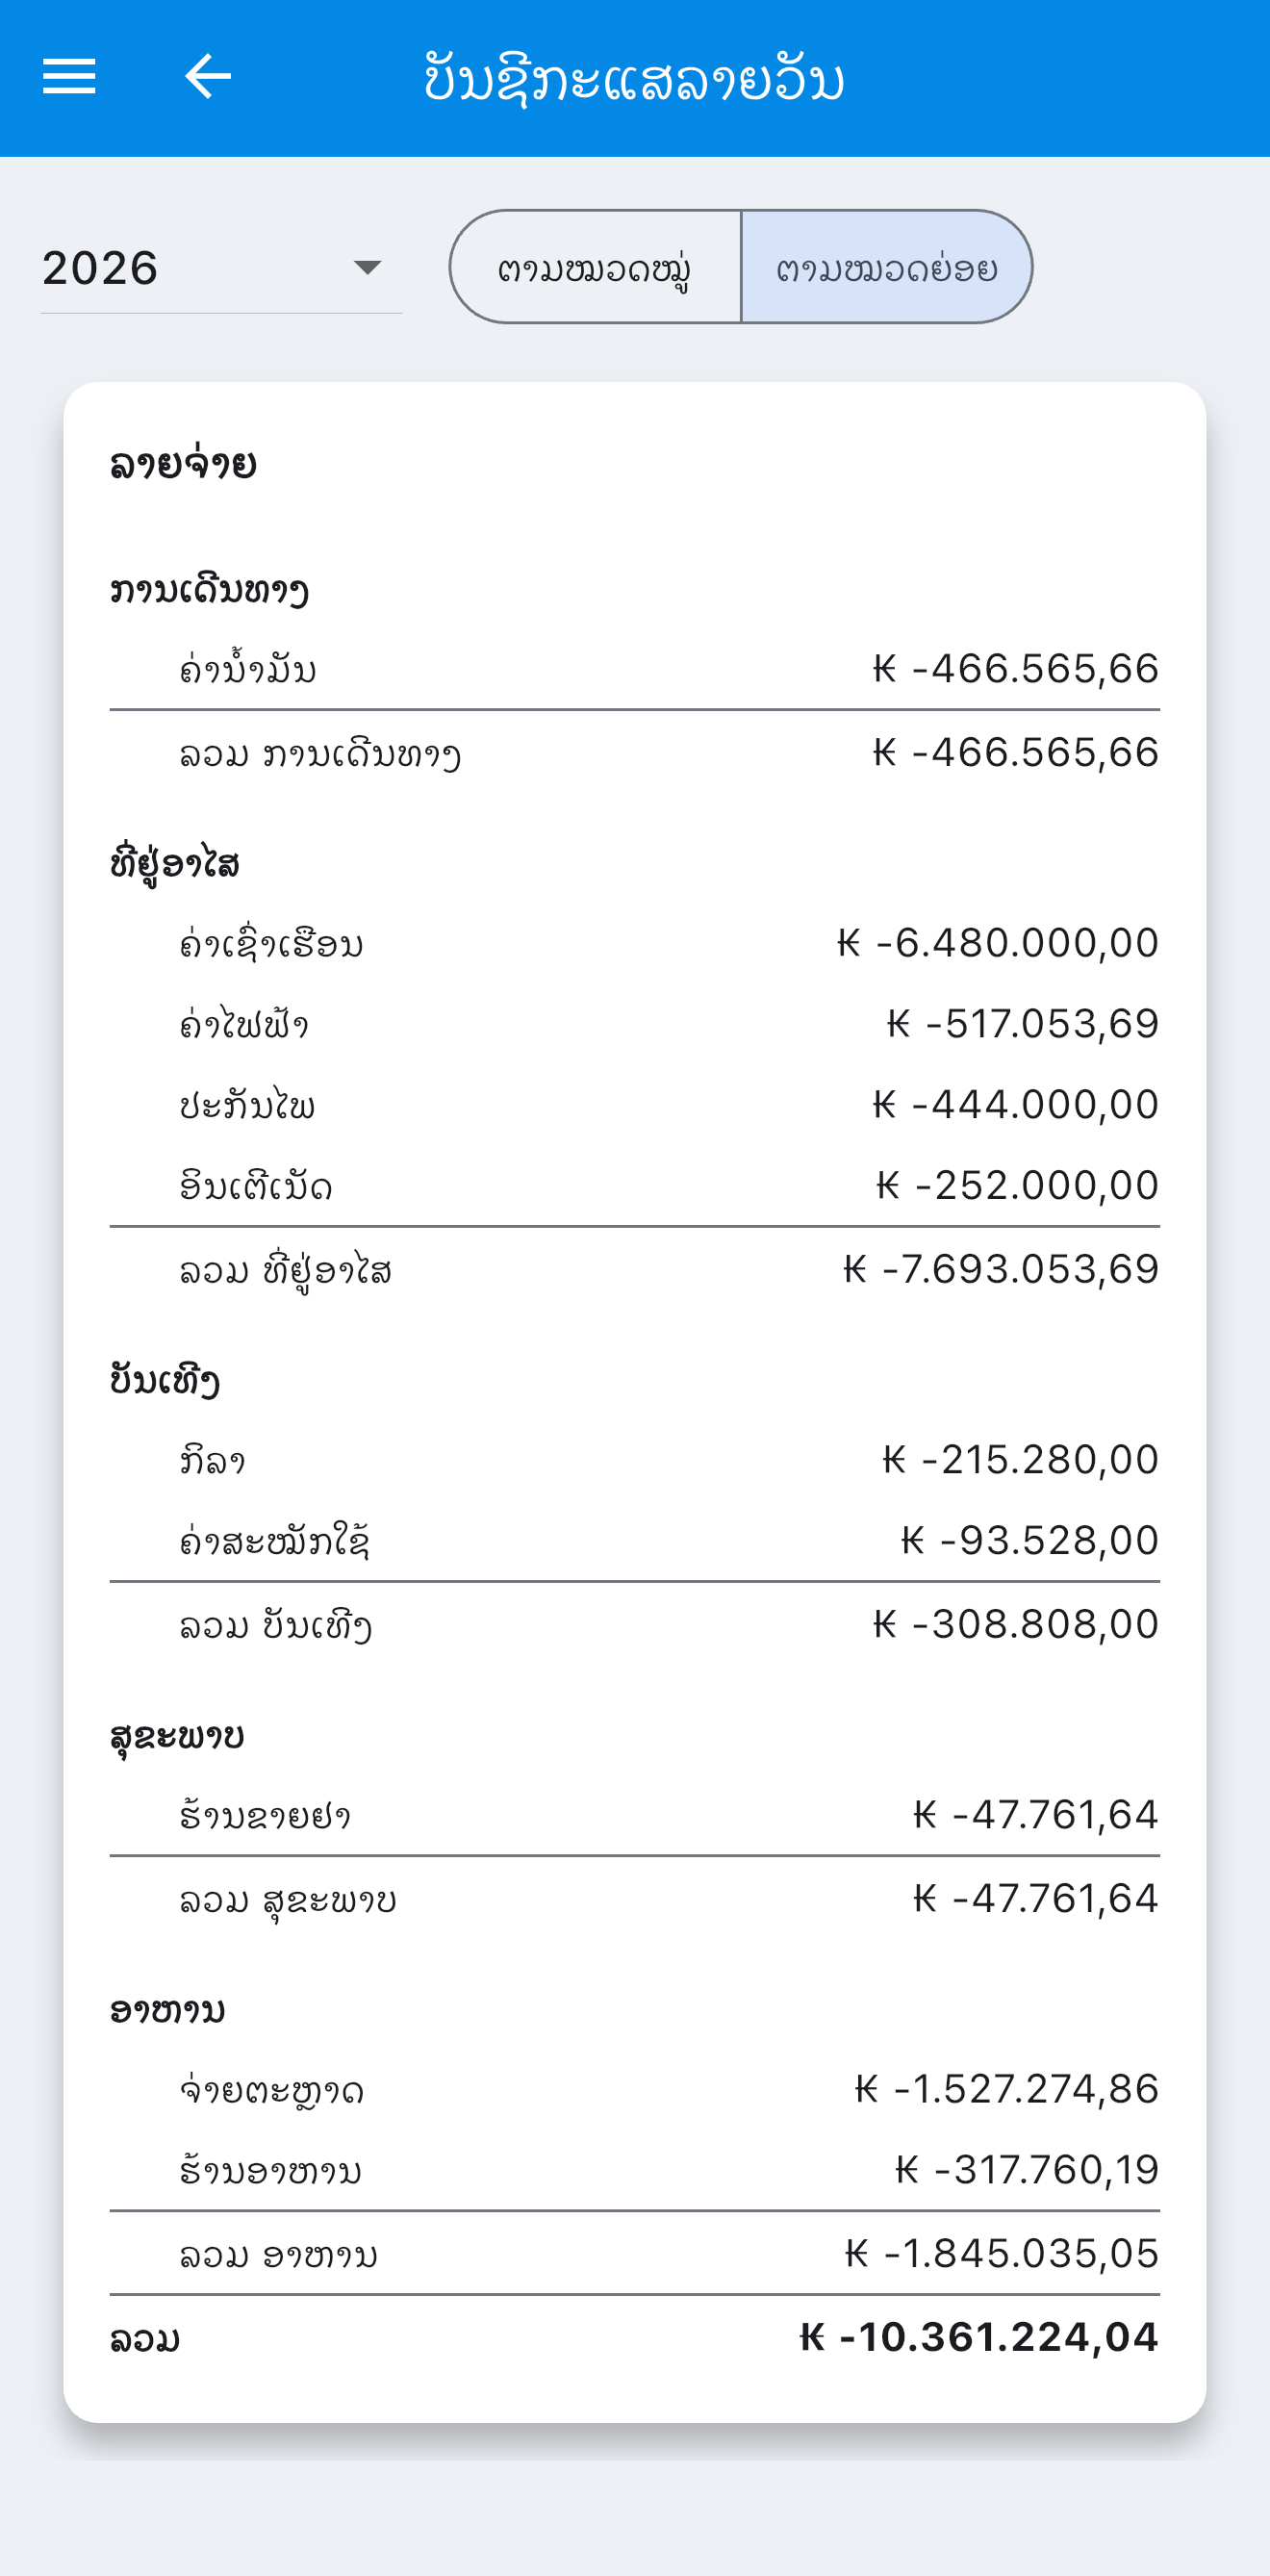Open the 2026 year dropdown
Viewport: 1270px width, 2576px height.
coord(221,268)
